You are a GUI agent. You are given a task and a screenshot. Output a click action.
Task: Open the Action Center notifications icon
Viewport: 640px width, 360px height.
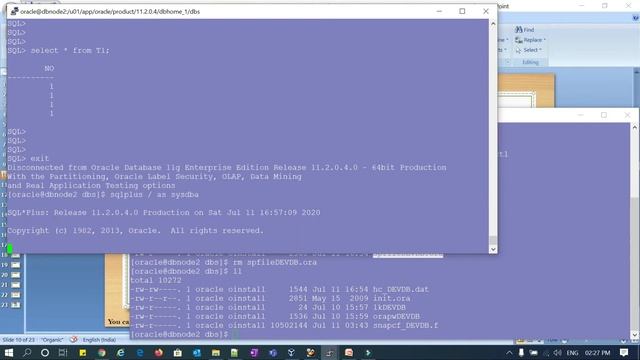(624, 353)
